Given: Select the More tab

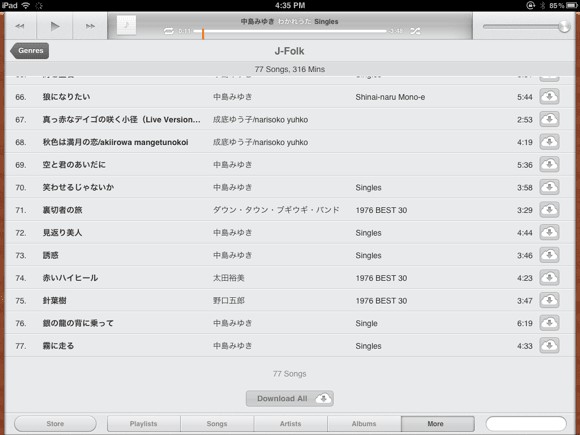Looking at the screenshot, I should [438, 424].
